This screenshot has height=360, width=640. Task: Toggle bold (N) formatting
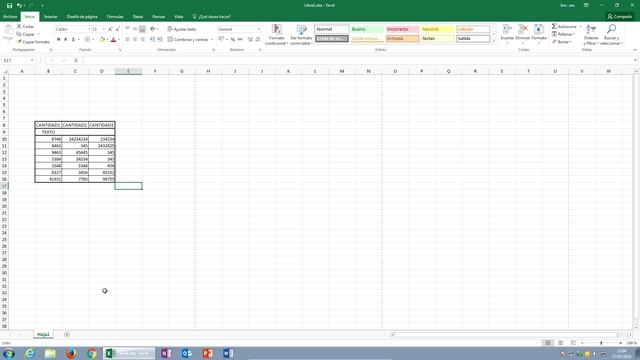(58, 40)
